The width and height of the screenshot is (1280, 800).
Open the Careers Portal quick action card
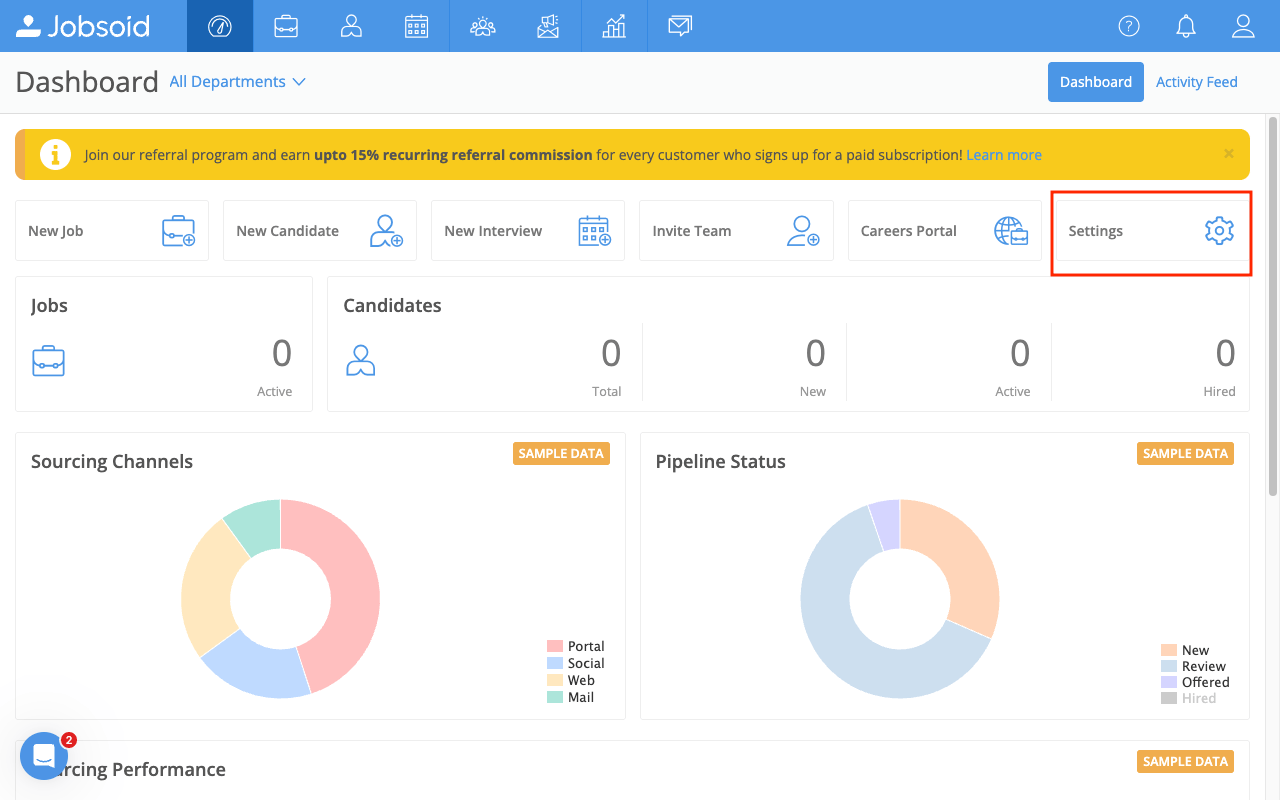(x=945, y=231)
